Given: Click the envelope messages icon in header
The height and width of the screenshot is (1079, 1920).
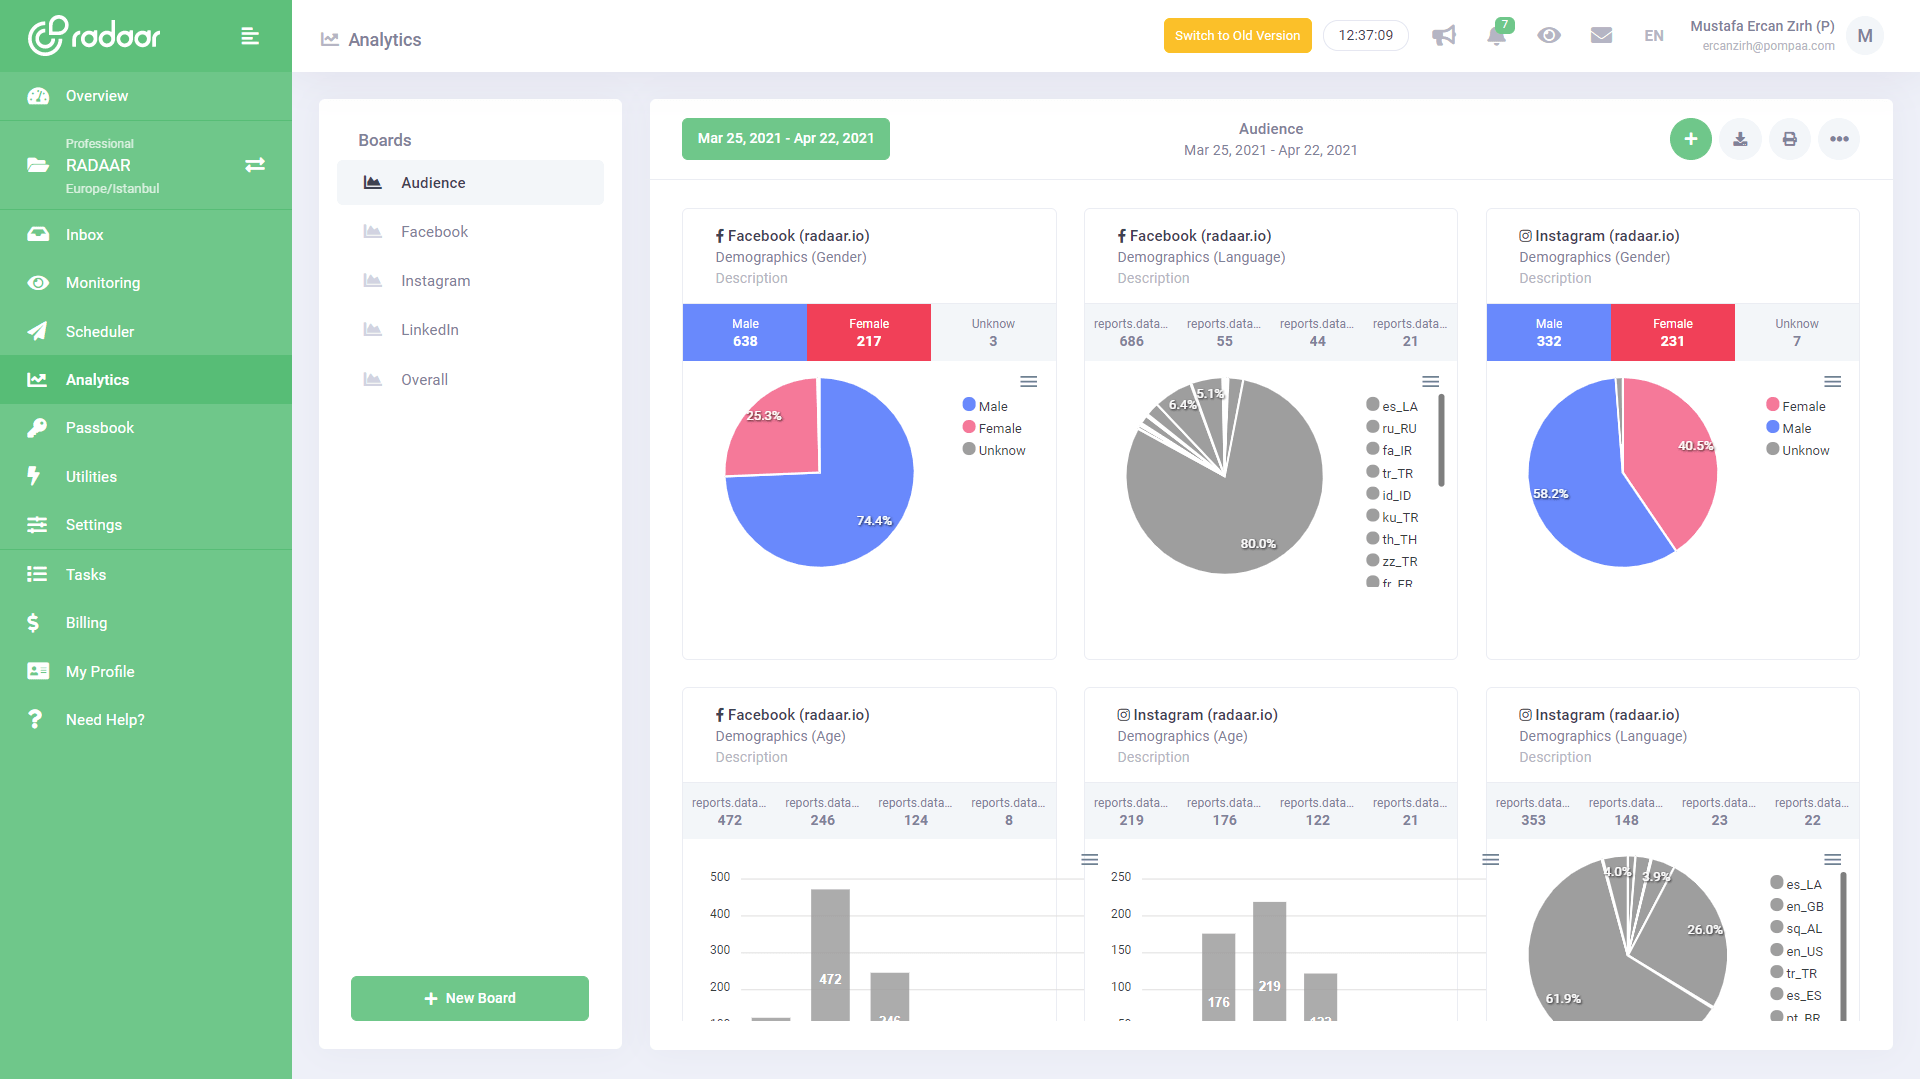Looking at the screenshot, I should pos(1601,36).
